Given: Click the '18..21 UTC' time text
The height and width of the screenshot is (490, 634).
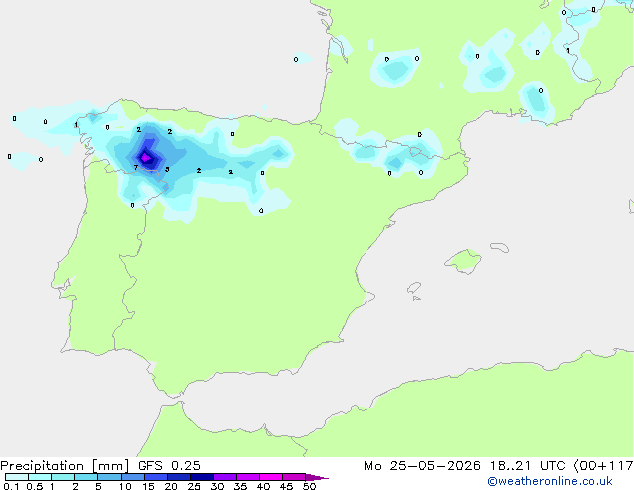Looking at the screenshot, I should click(x=530, y=466).
